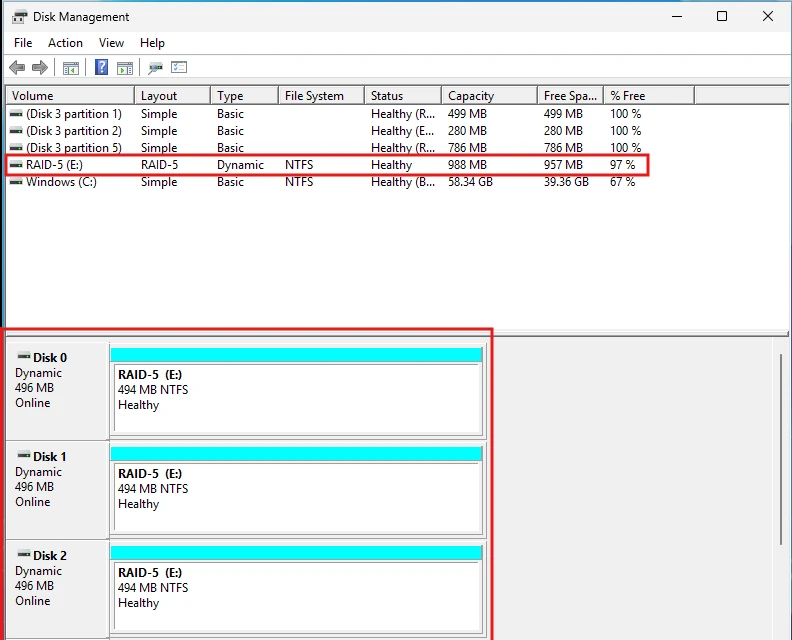The height and width of the screenshot is (640, 792).
Task: Click the Forward arrow toolbar icon
Action: [x=39, y=67]
